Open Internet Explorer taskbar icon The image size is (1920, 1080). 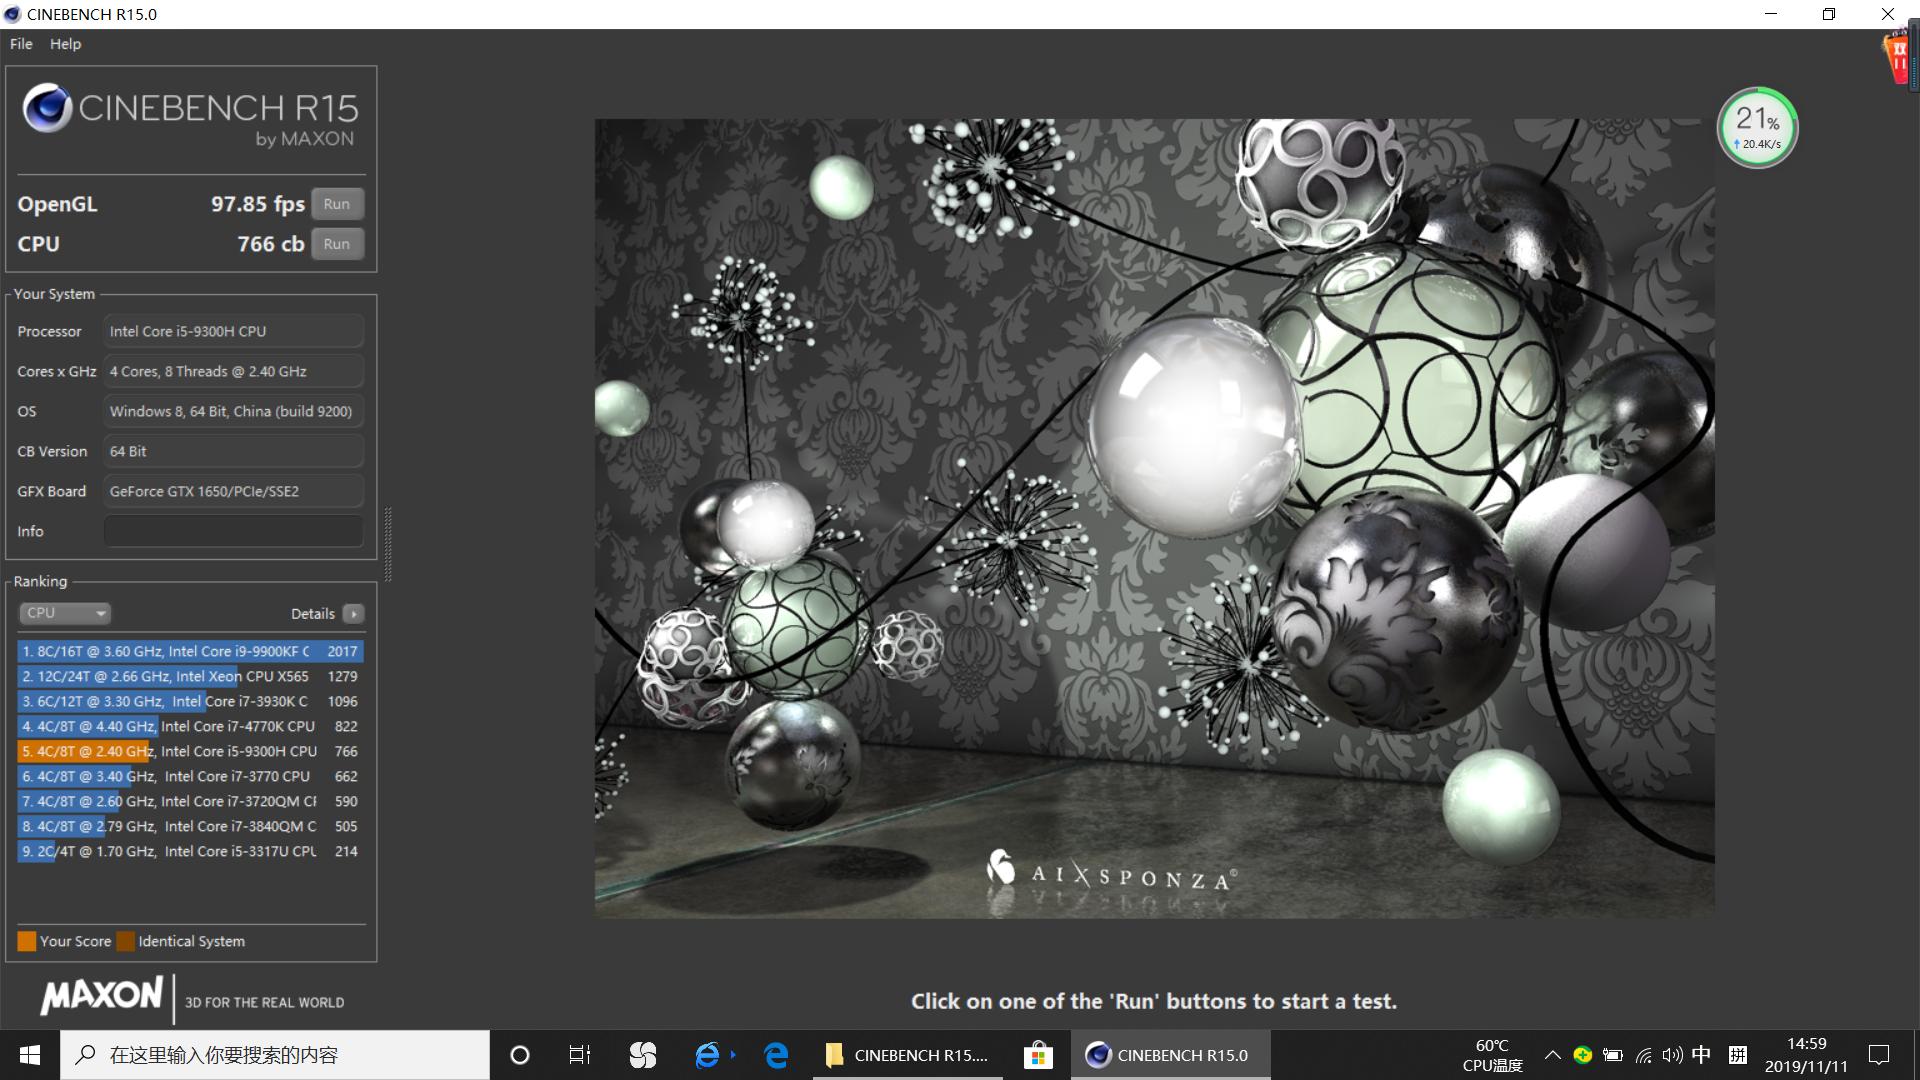click(707, 1055)
